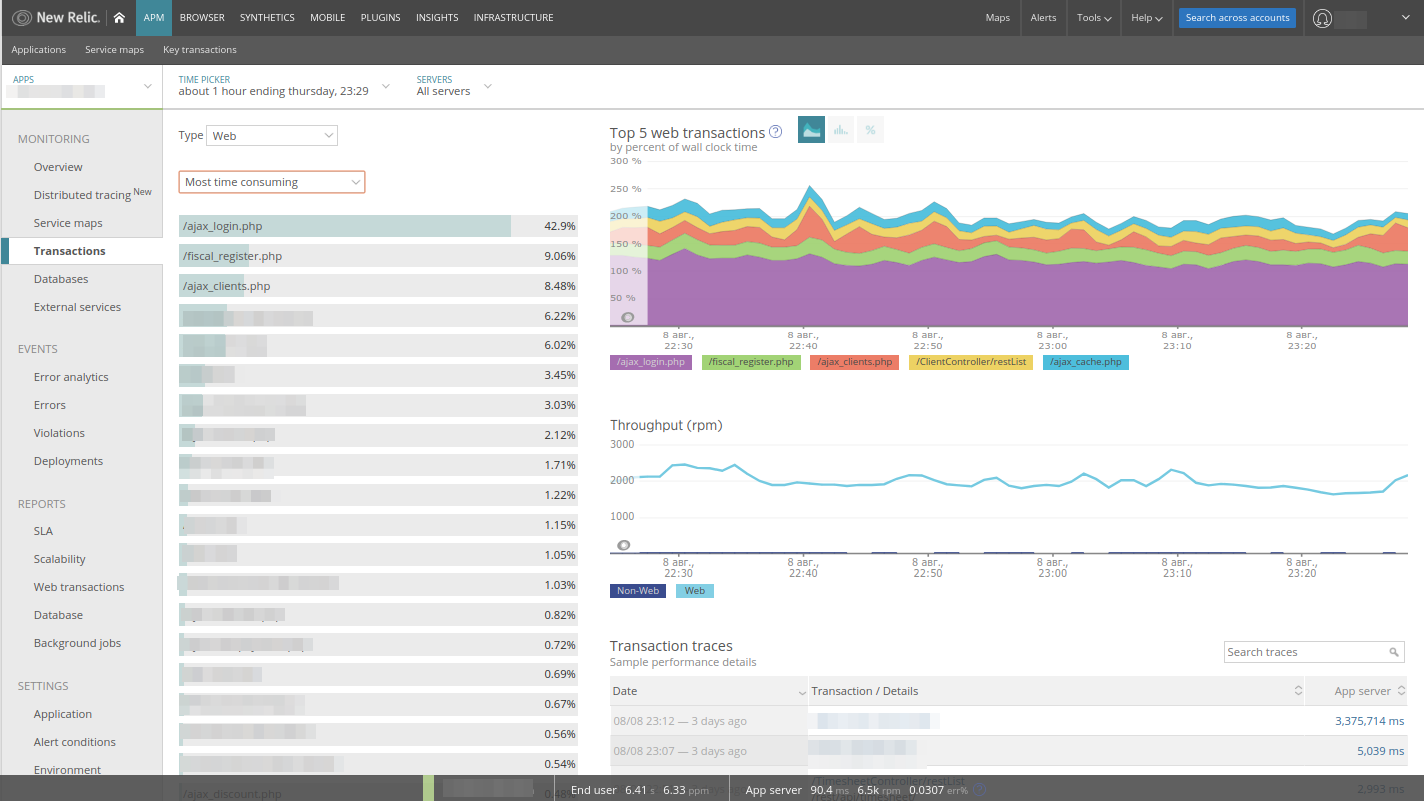1424x801 pixels.
Task: Switch to the APM tab
Action: tap(153, 17)
